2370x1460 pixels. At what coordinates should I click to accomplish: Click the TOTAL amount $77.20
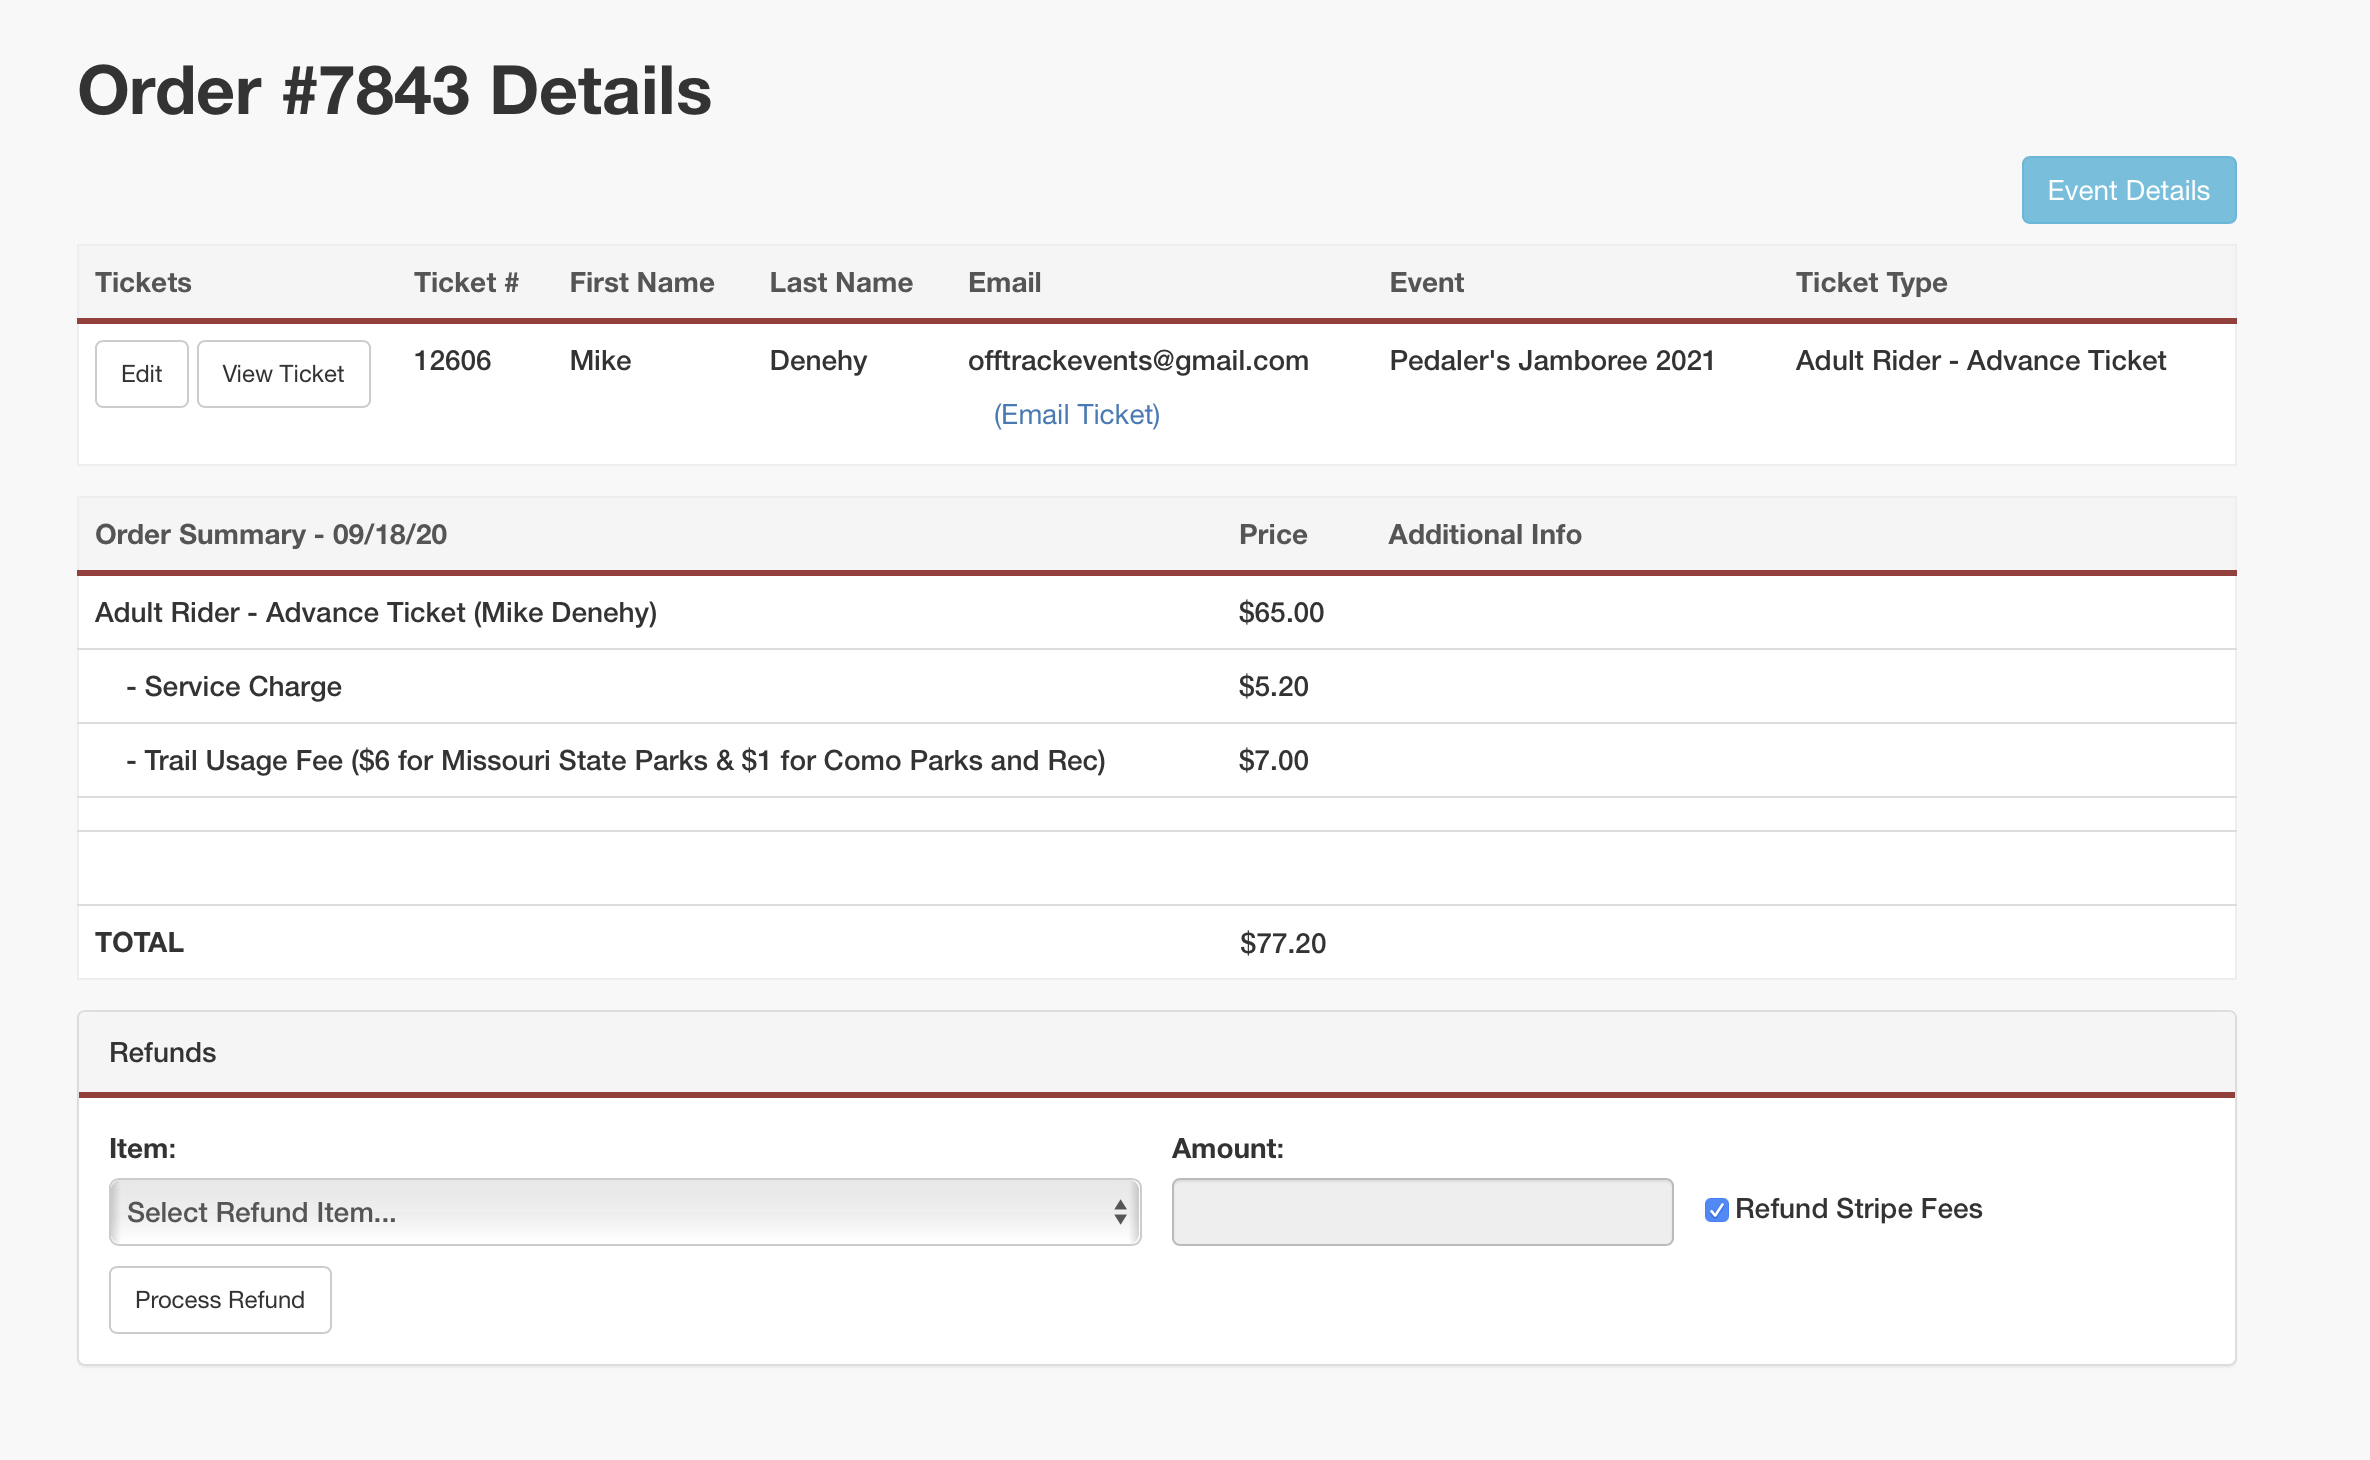coord(1282,943)
